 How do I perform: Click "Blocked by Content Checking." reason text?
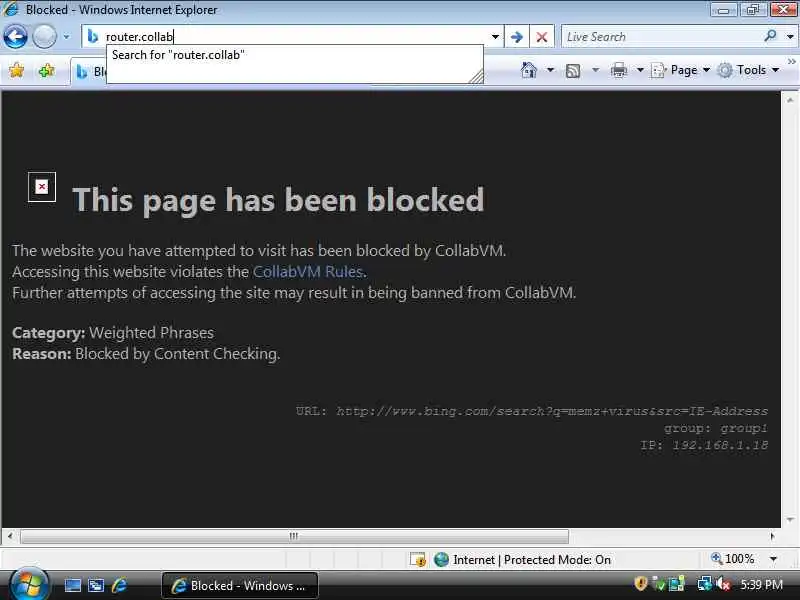[178, 354]
